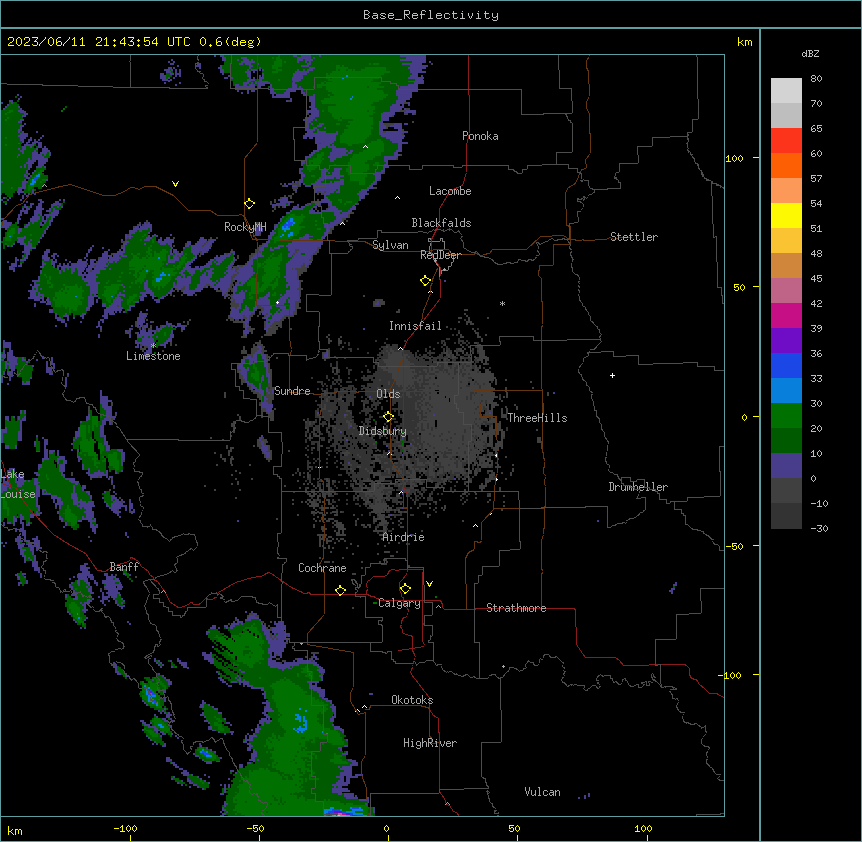This screenshot has width=862, height=842.
Task: Select the purple 10 dBZ legend color
Action: coord(786,466)
